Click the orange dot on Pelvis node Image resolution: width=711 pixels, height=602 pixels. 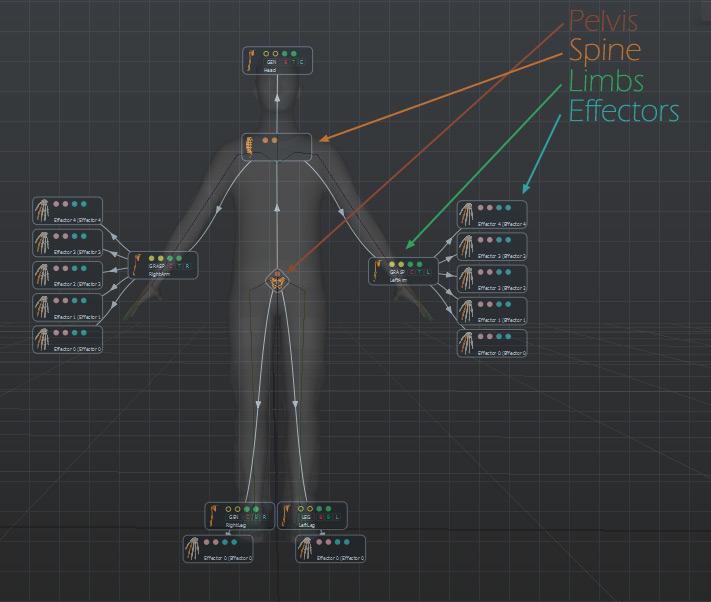click(277, 274)
